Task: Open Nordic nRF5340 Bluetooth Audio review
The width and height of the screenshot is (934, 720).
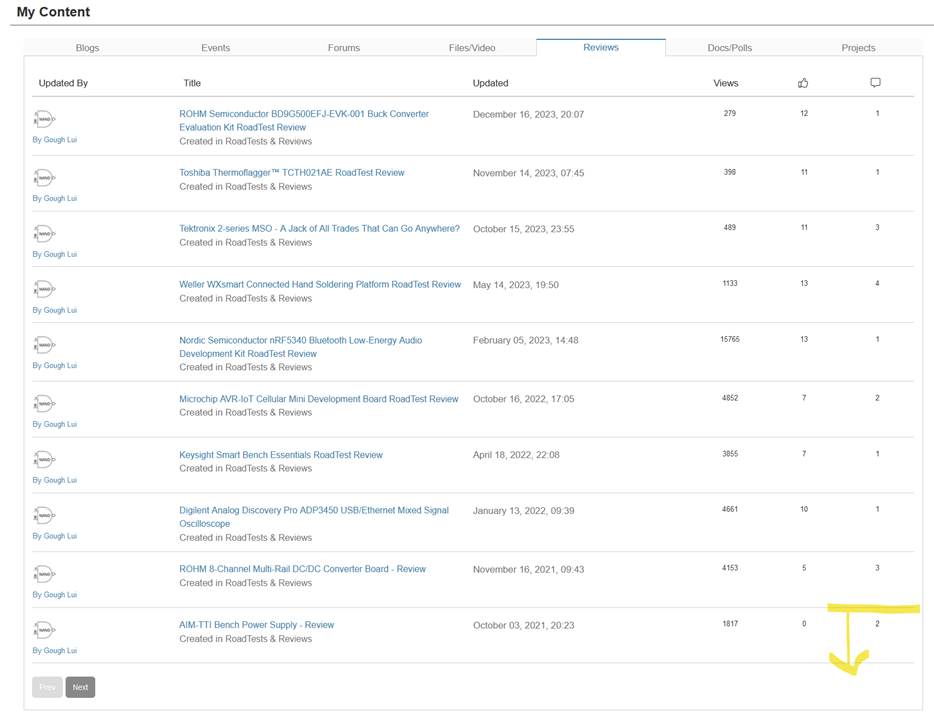Action: (301, 347)
